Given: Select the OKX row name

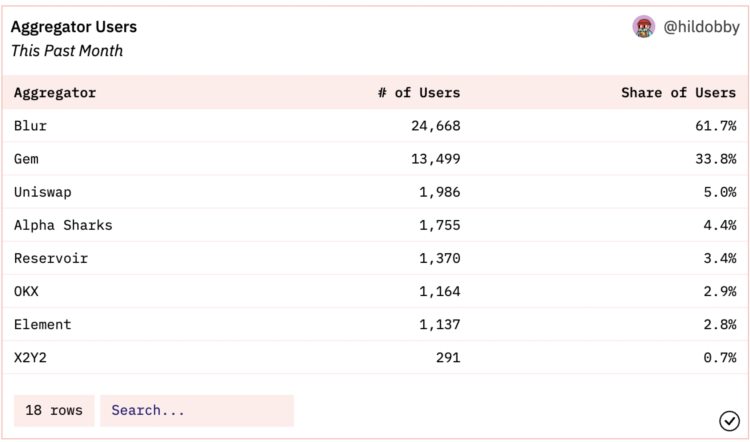Looking at the screenshot, I should pos(27,291).
